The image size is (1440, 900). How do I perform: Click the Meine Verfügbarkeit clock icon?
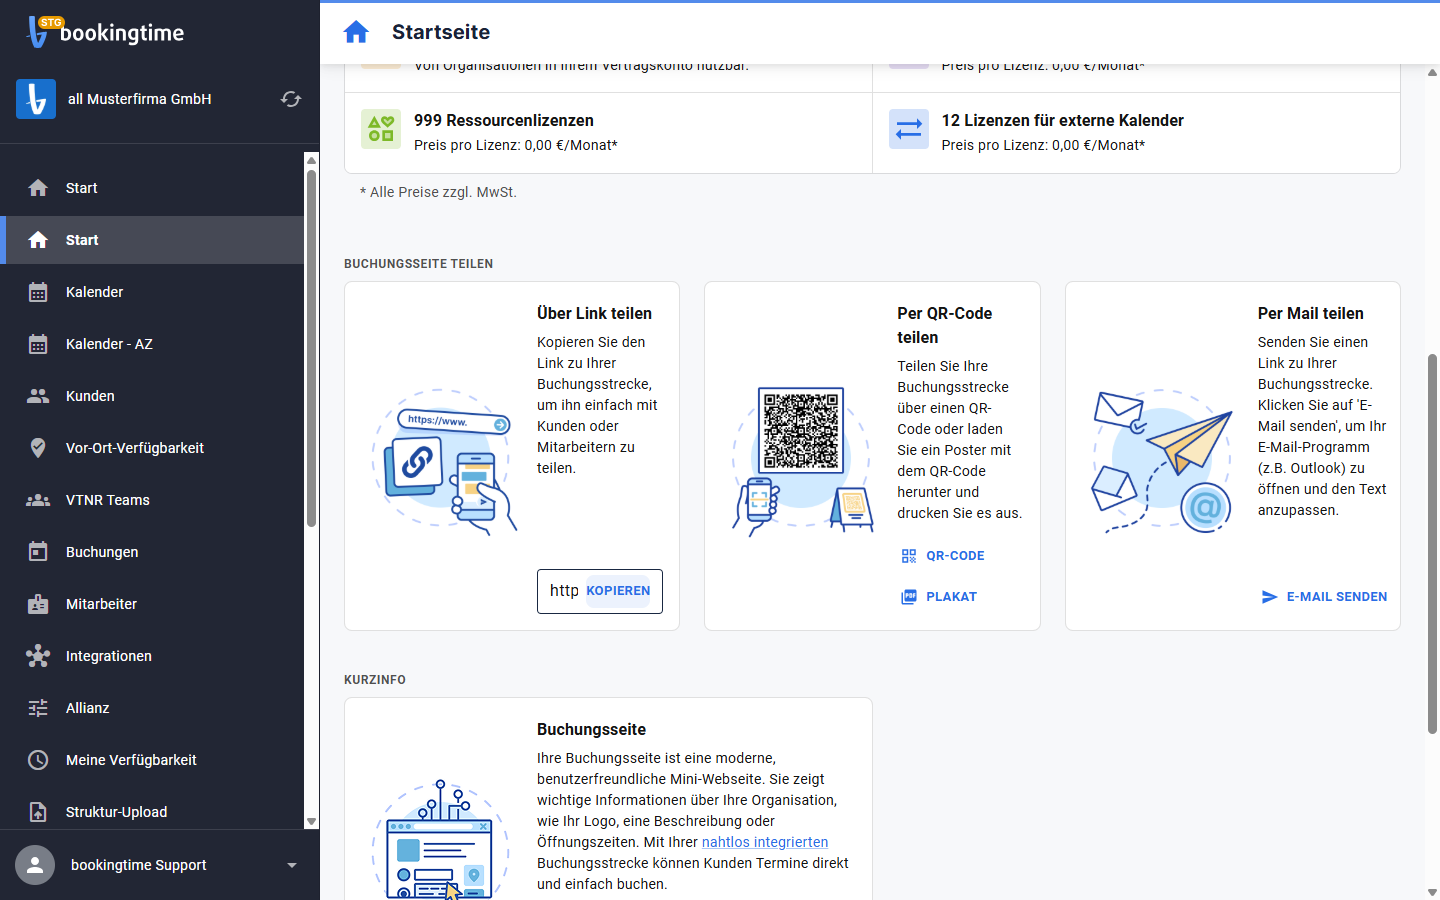point(38,760)
